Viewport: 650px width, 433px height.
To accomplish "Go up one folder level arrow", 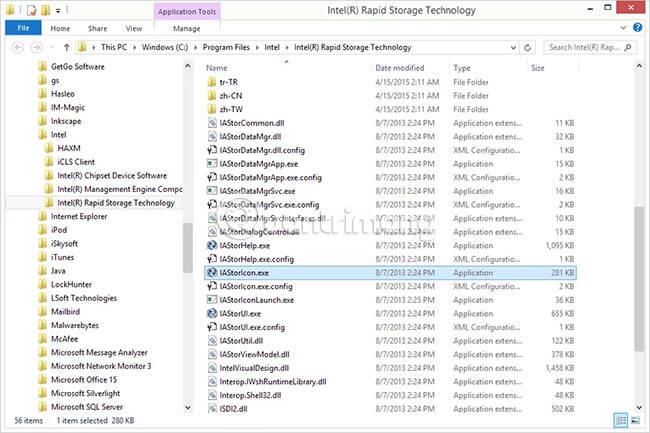I will point(67,48).
